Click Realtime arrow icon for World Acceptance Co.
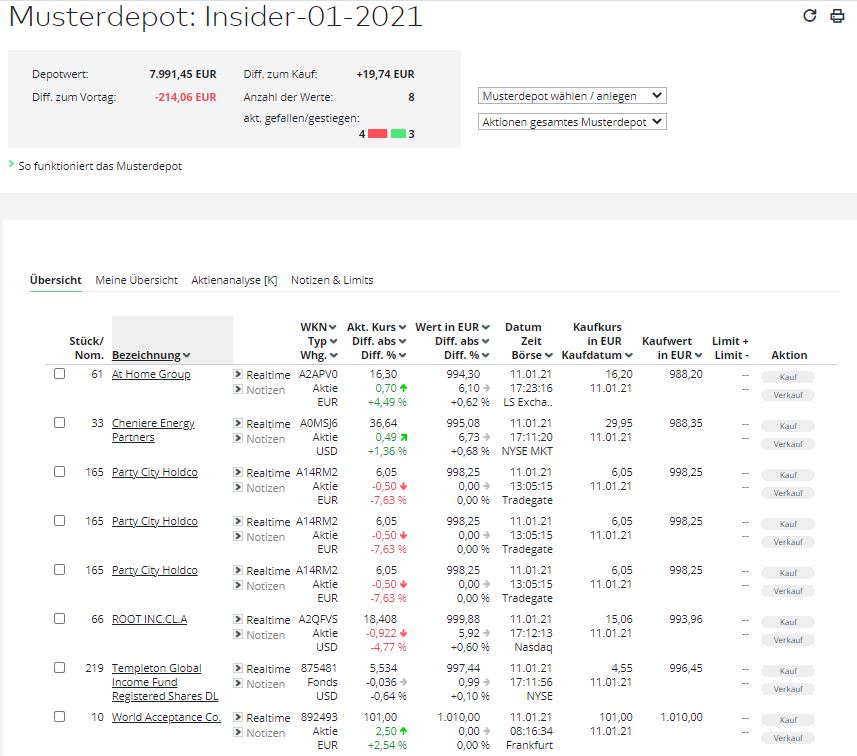This screenshot has height=756, width=857. click(x=238, y=717)
